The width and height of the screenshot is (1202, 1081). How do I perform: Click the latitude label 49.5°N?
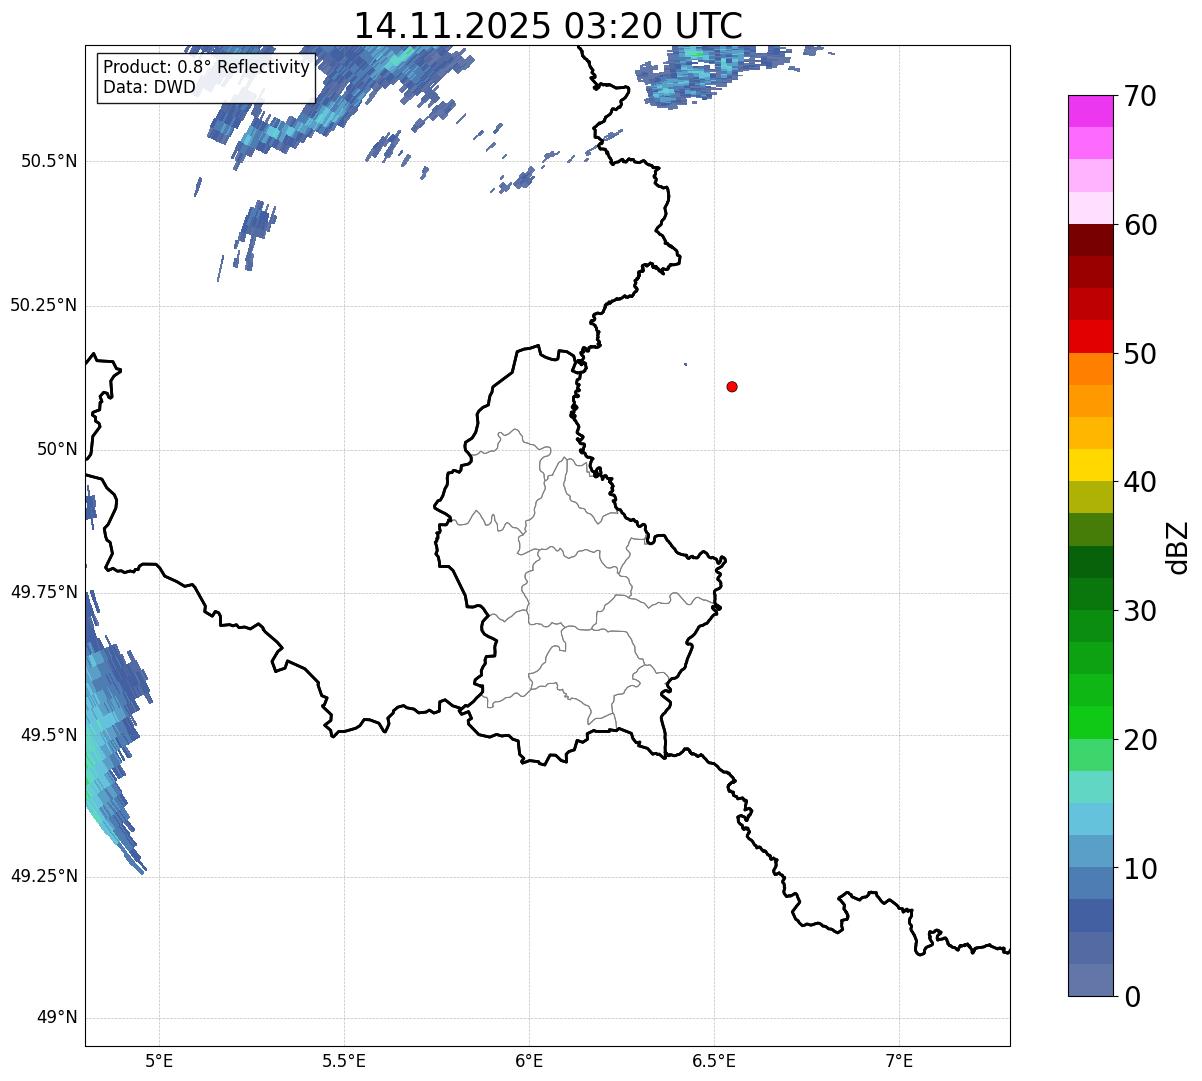[x=48, y=735]
